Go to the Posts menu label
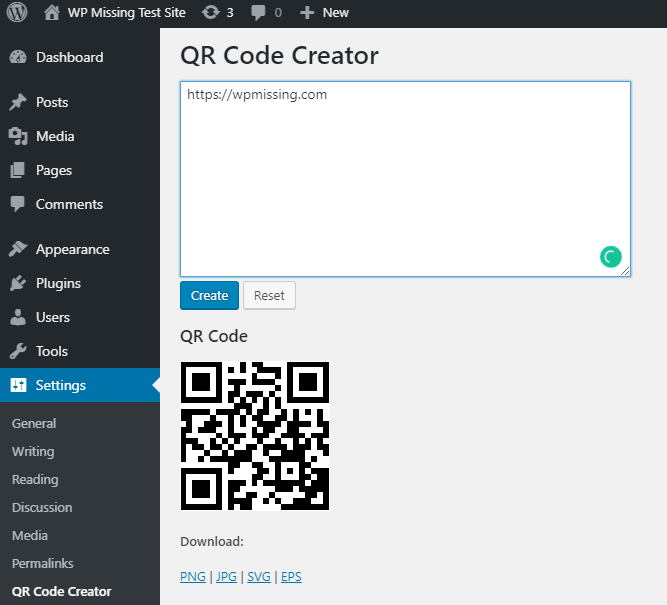 (52, 102)
